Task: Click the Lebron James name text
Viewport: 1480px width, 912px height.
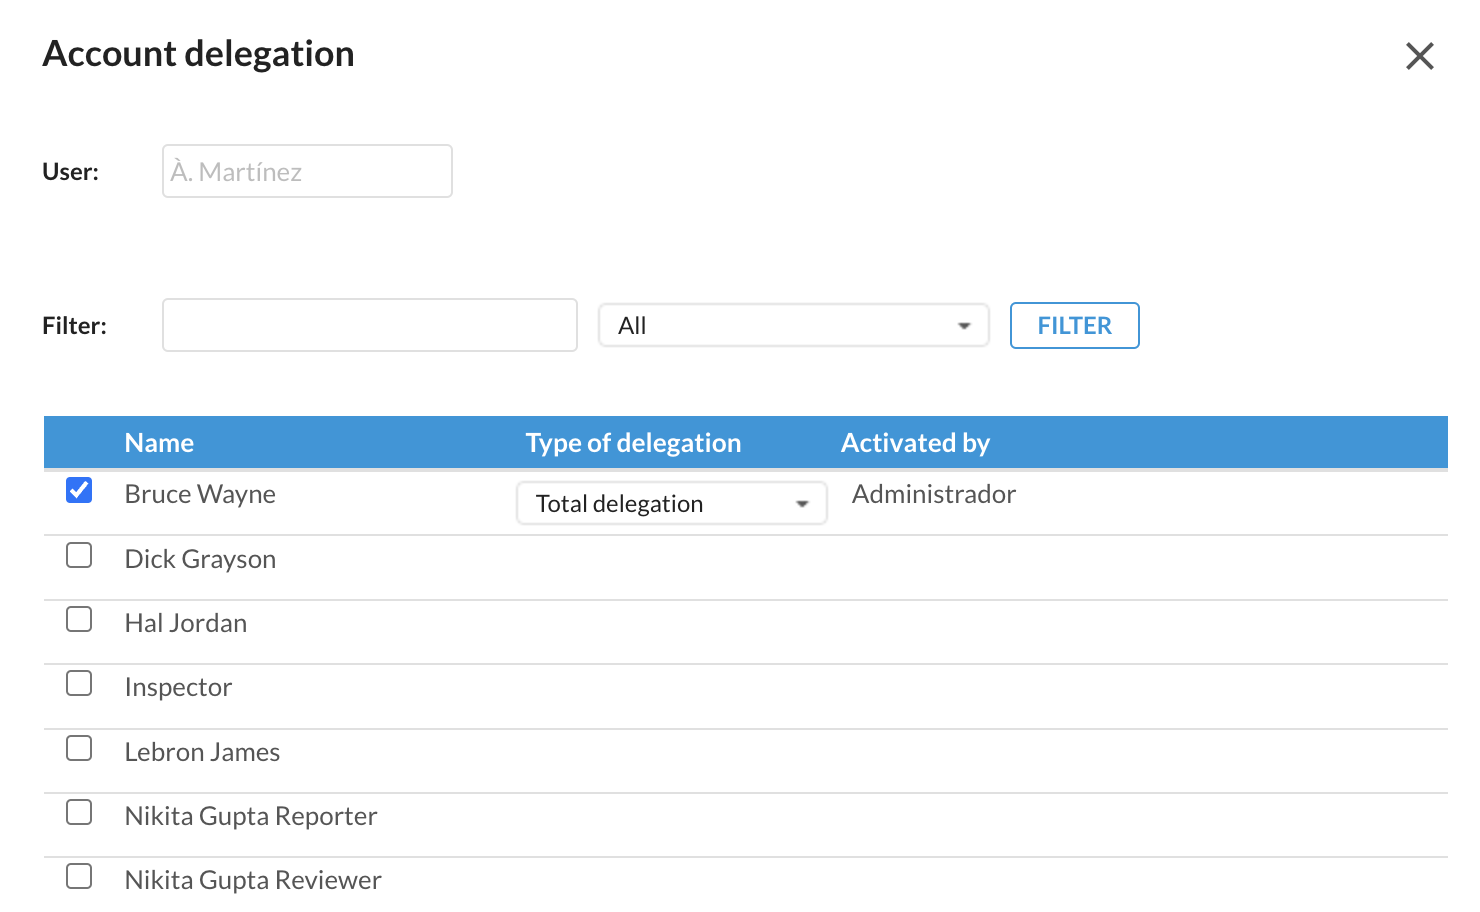Action: click(202, 752)
